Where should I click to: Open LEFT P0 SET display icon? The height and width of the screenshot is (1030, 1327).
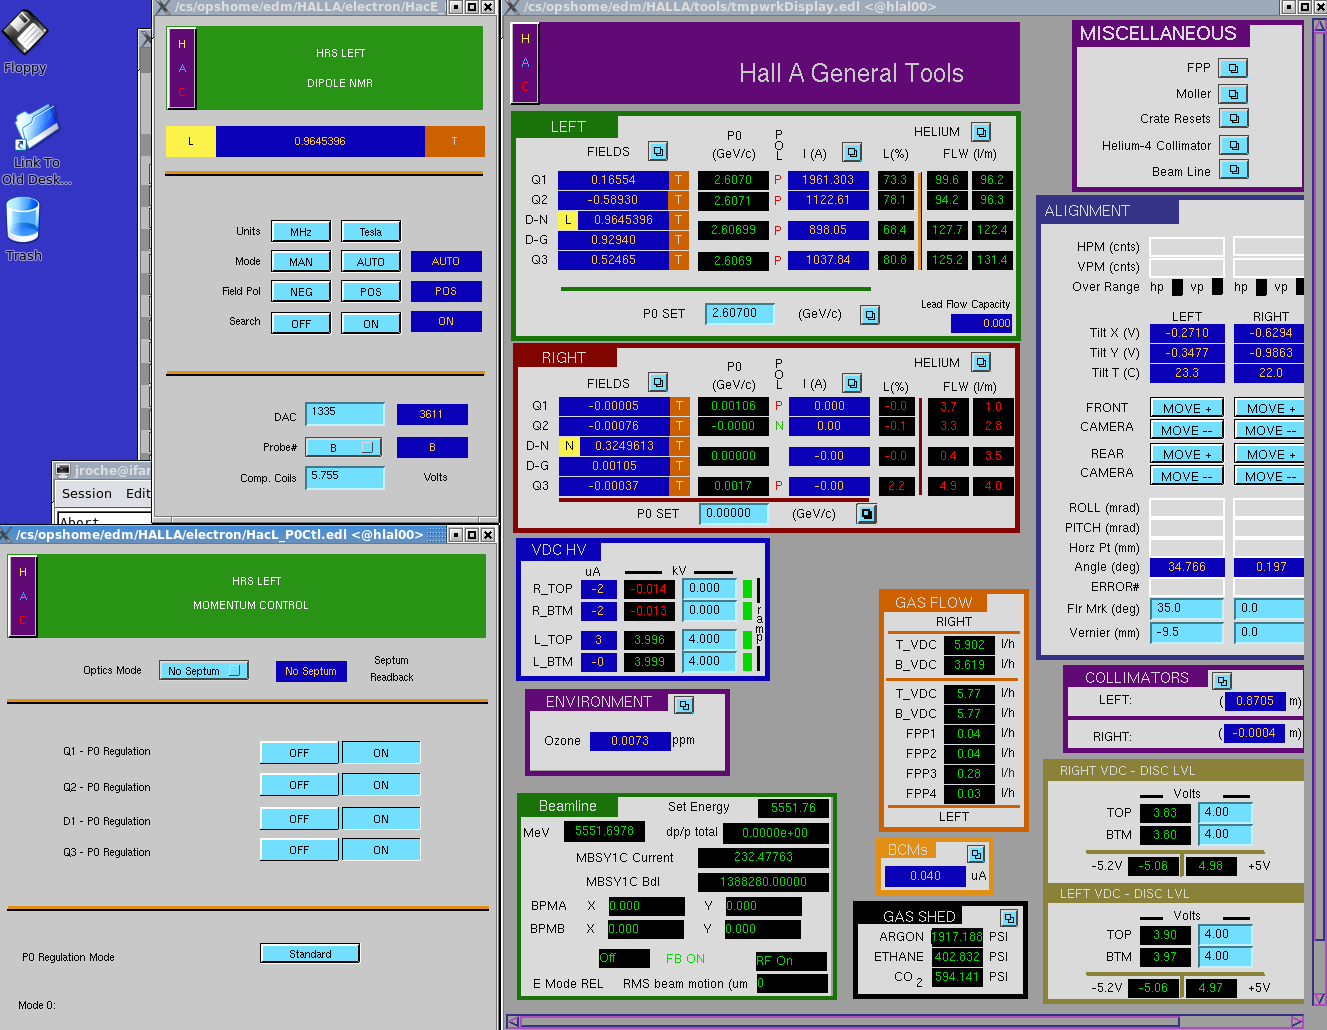tap(870, 315)
